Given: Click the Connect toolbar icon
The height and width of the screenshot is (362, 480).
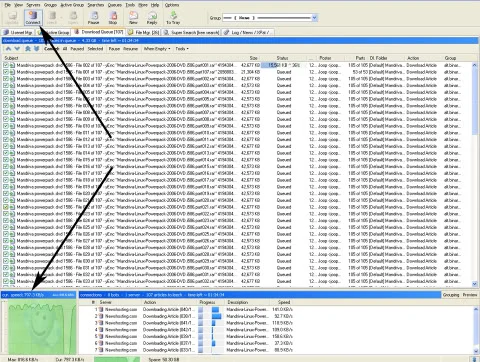Looking at the screenshot, I should coord(33,17).
